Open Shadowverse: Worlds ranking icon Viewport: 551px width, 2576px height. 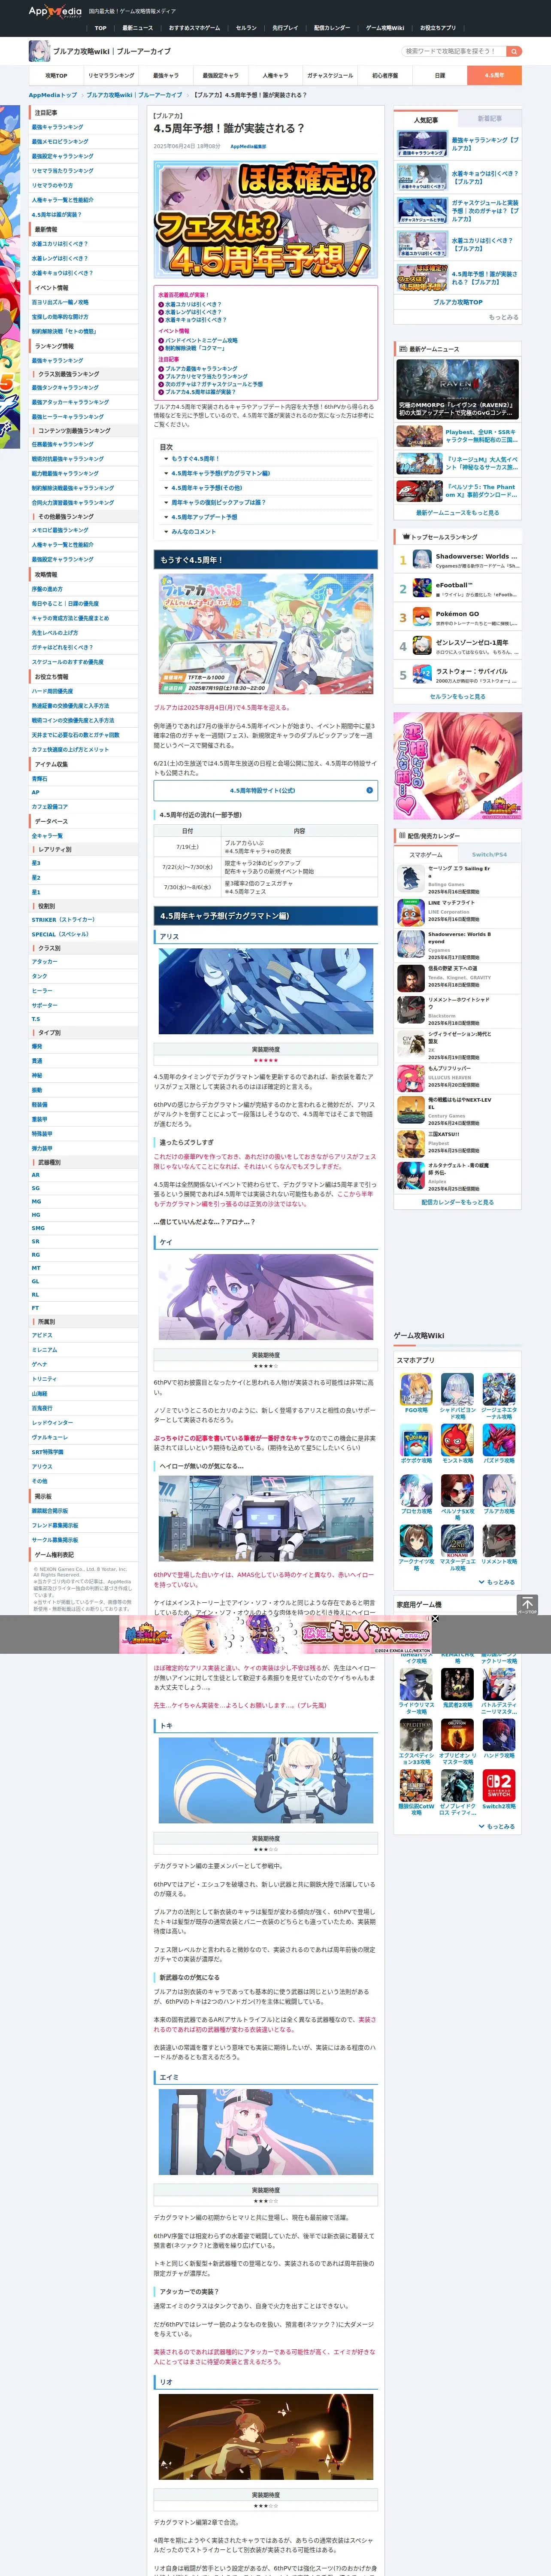(422, 560)
